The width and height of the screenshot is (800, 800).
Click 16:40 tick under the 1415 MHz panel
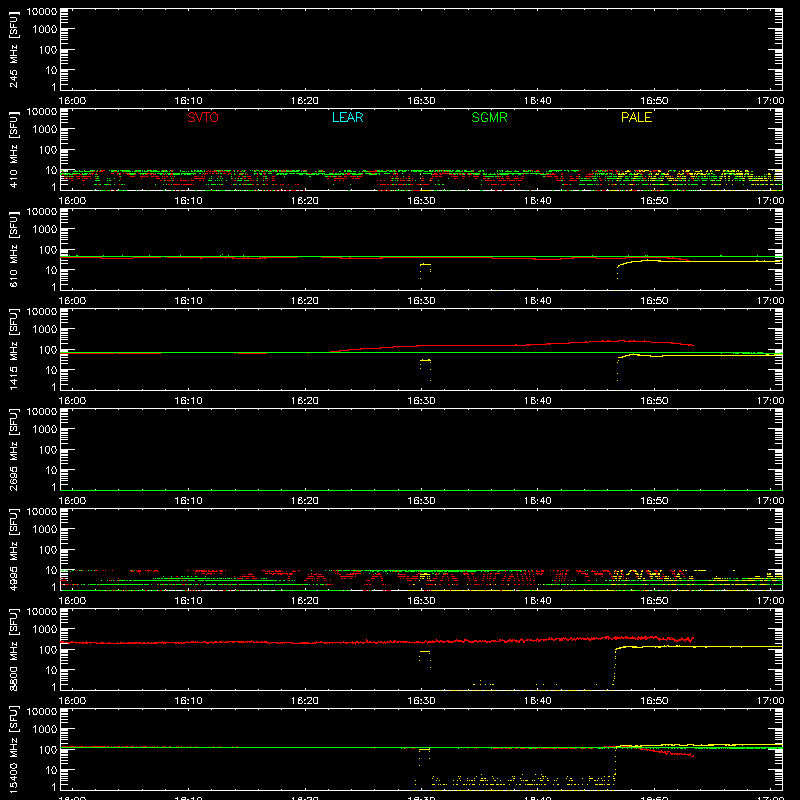tap(538, 401)
